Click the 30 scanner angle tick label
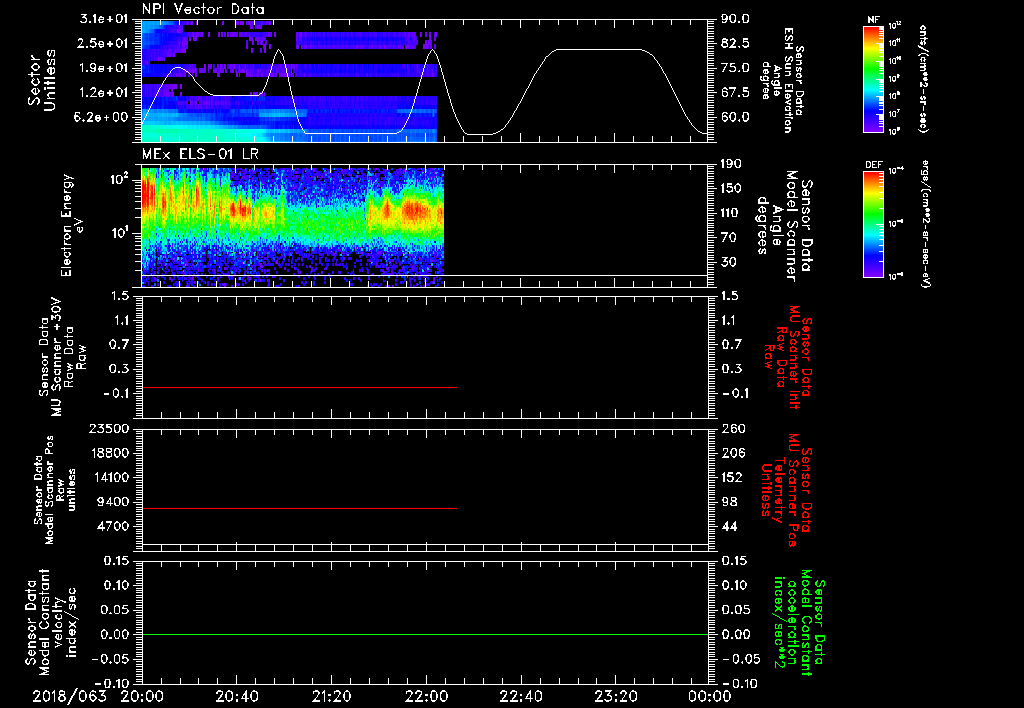The height and width of the screenshot is (708, 1024). click(x=729, y=262)
